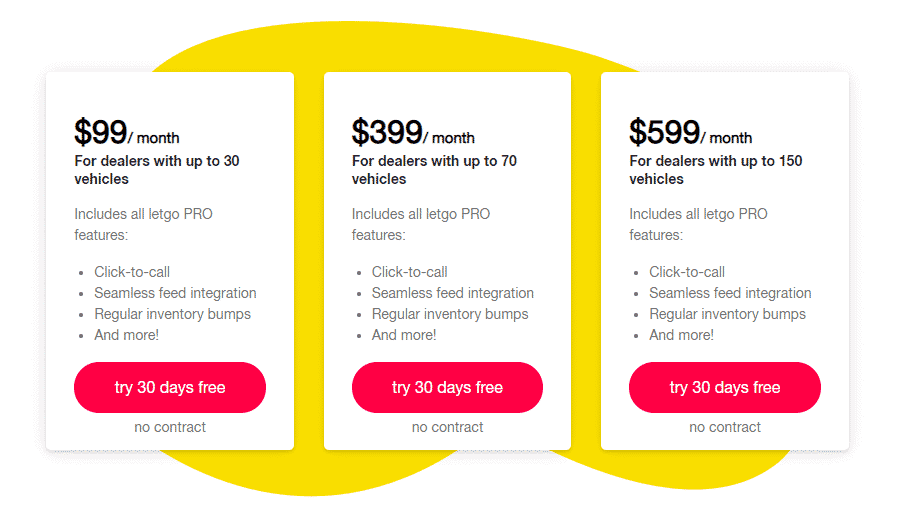Start the free trial for the $399 plan
This screenshot has height=511, width=897.
[x=447, y=387]
